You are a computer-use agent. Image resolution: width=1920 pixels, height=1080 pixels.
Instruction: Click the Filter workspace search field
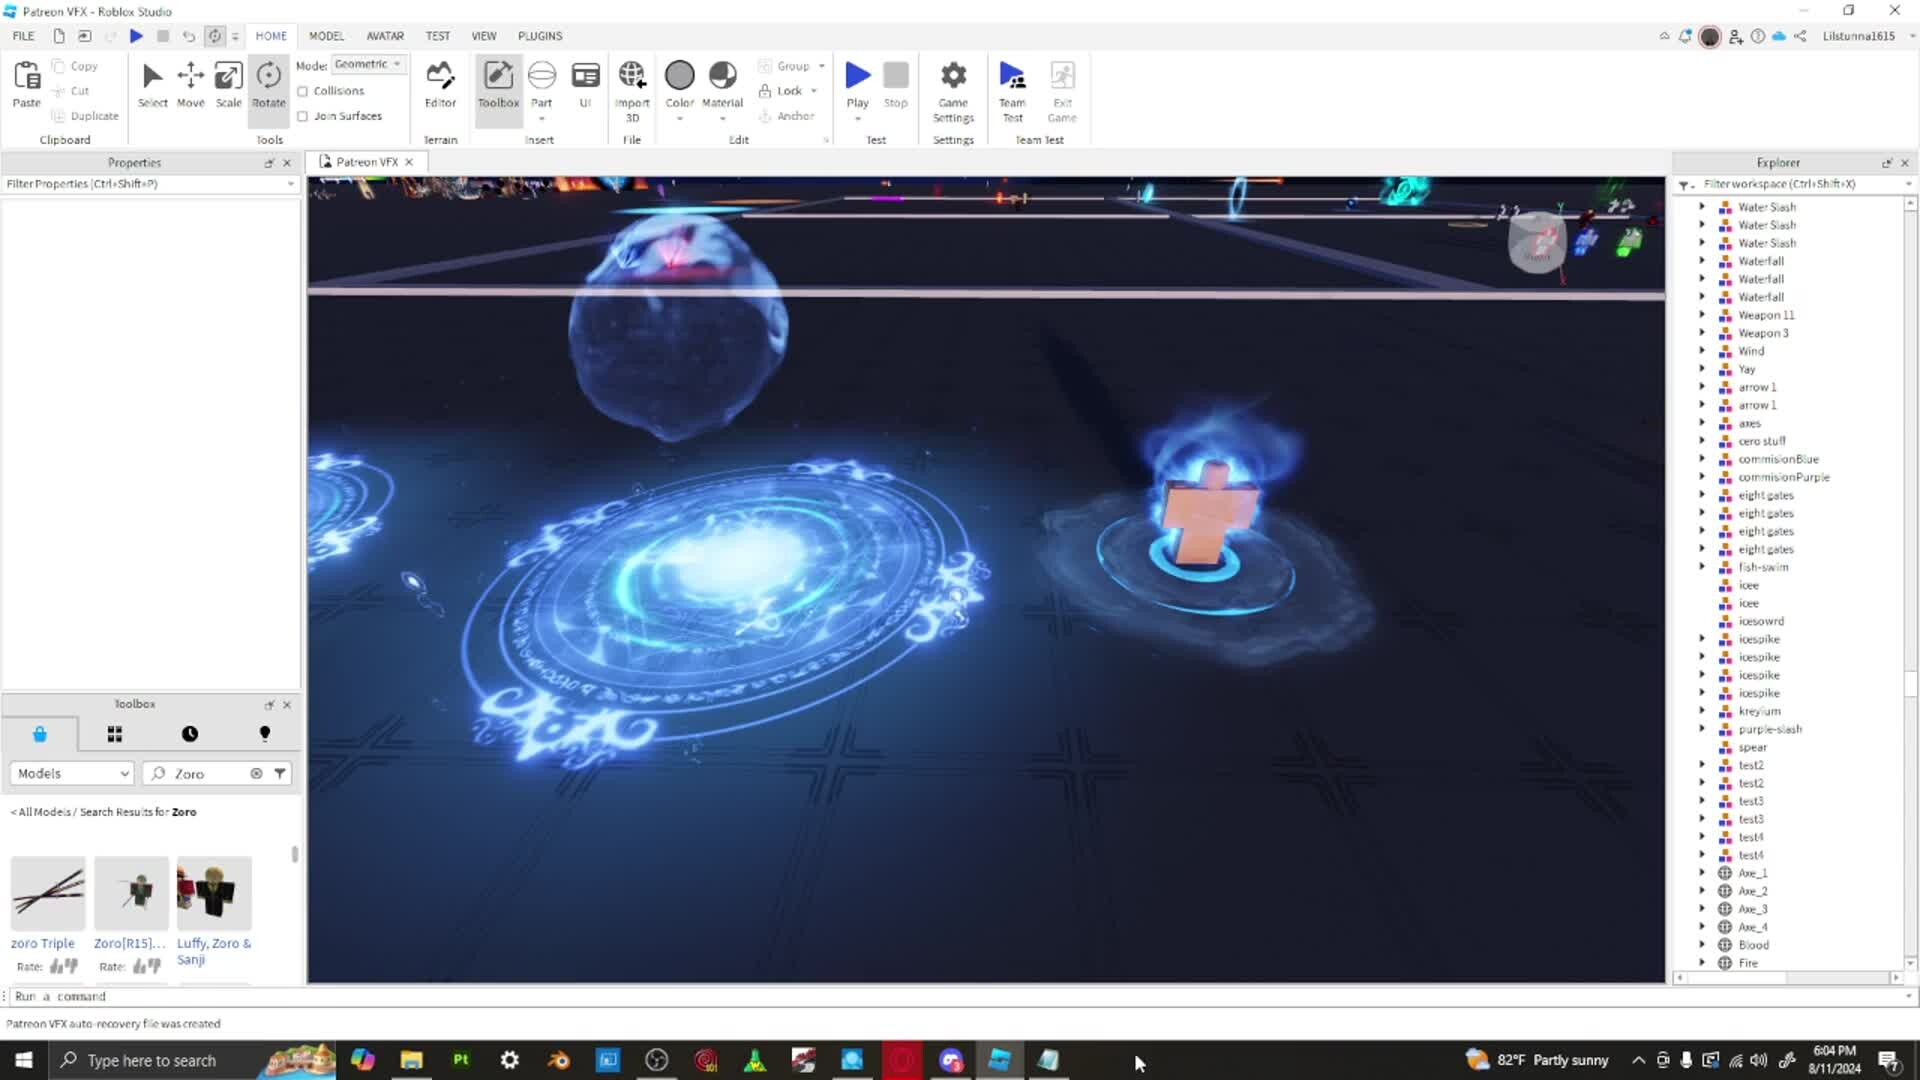[1800, 184]
